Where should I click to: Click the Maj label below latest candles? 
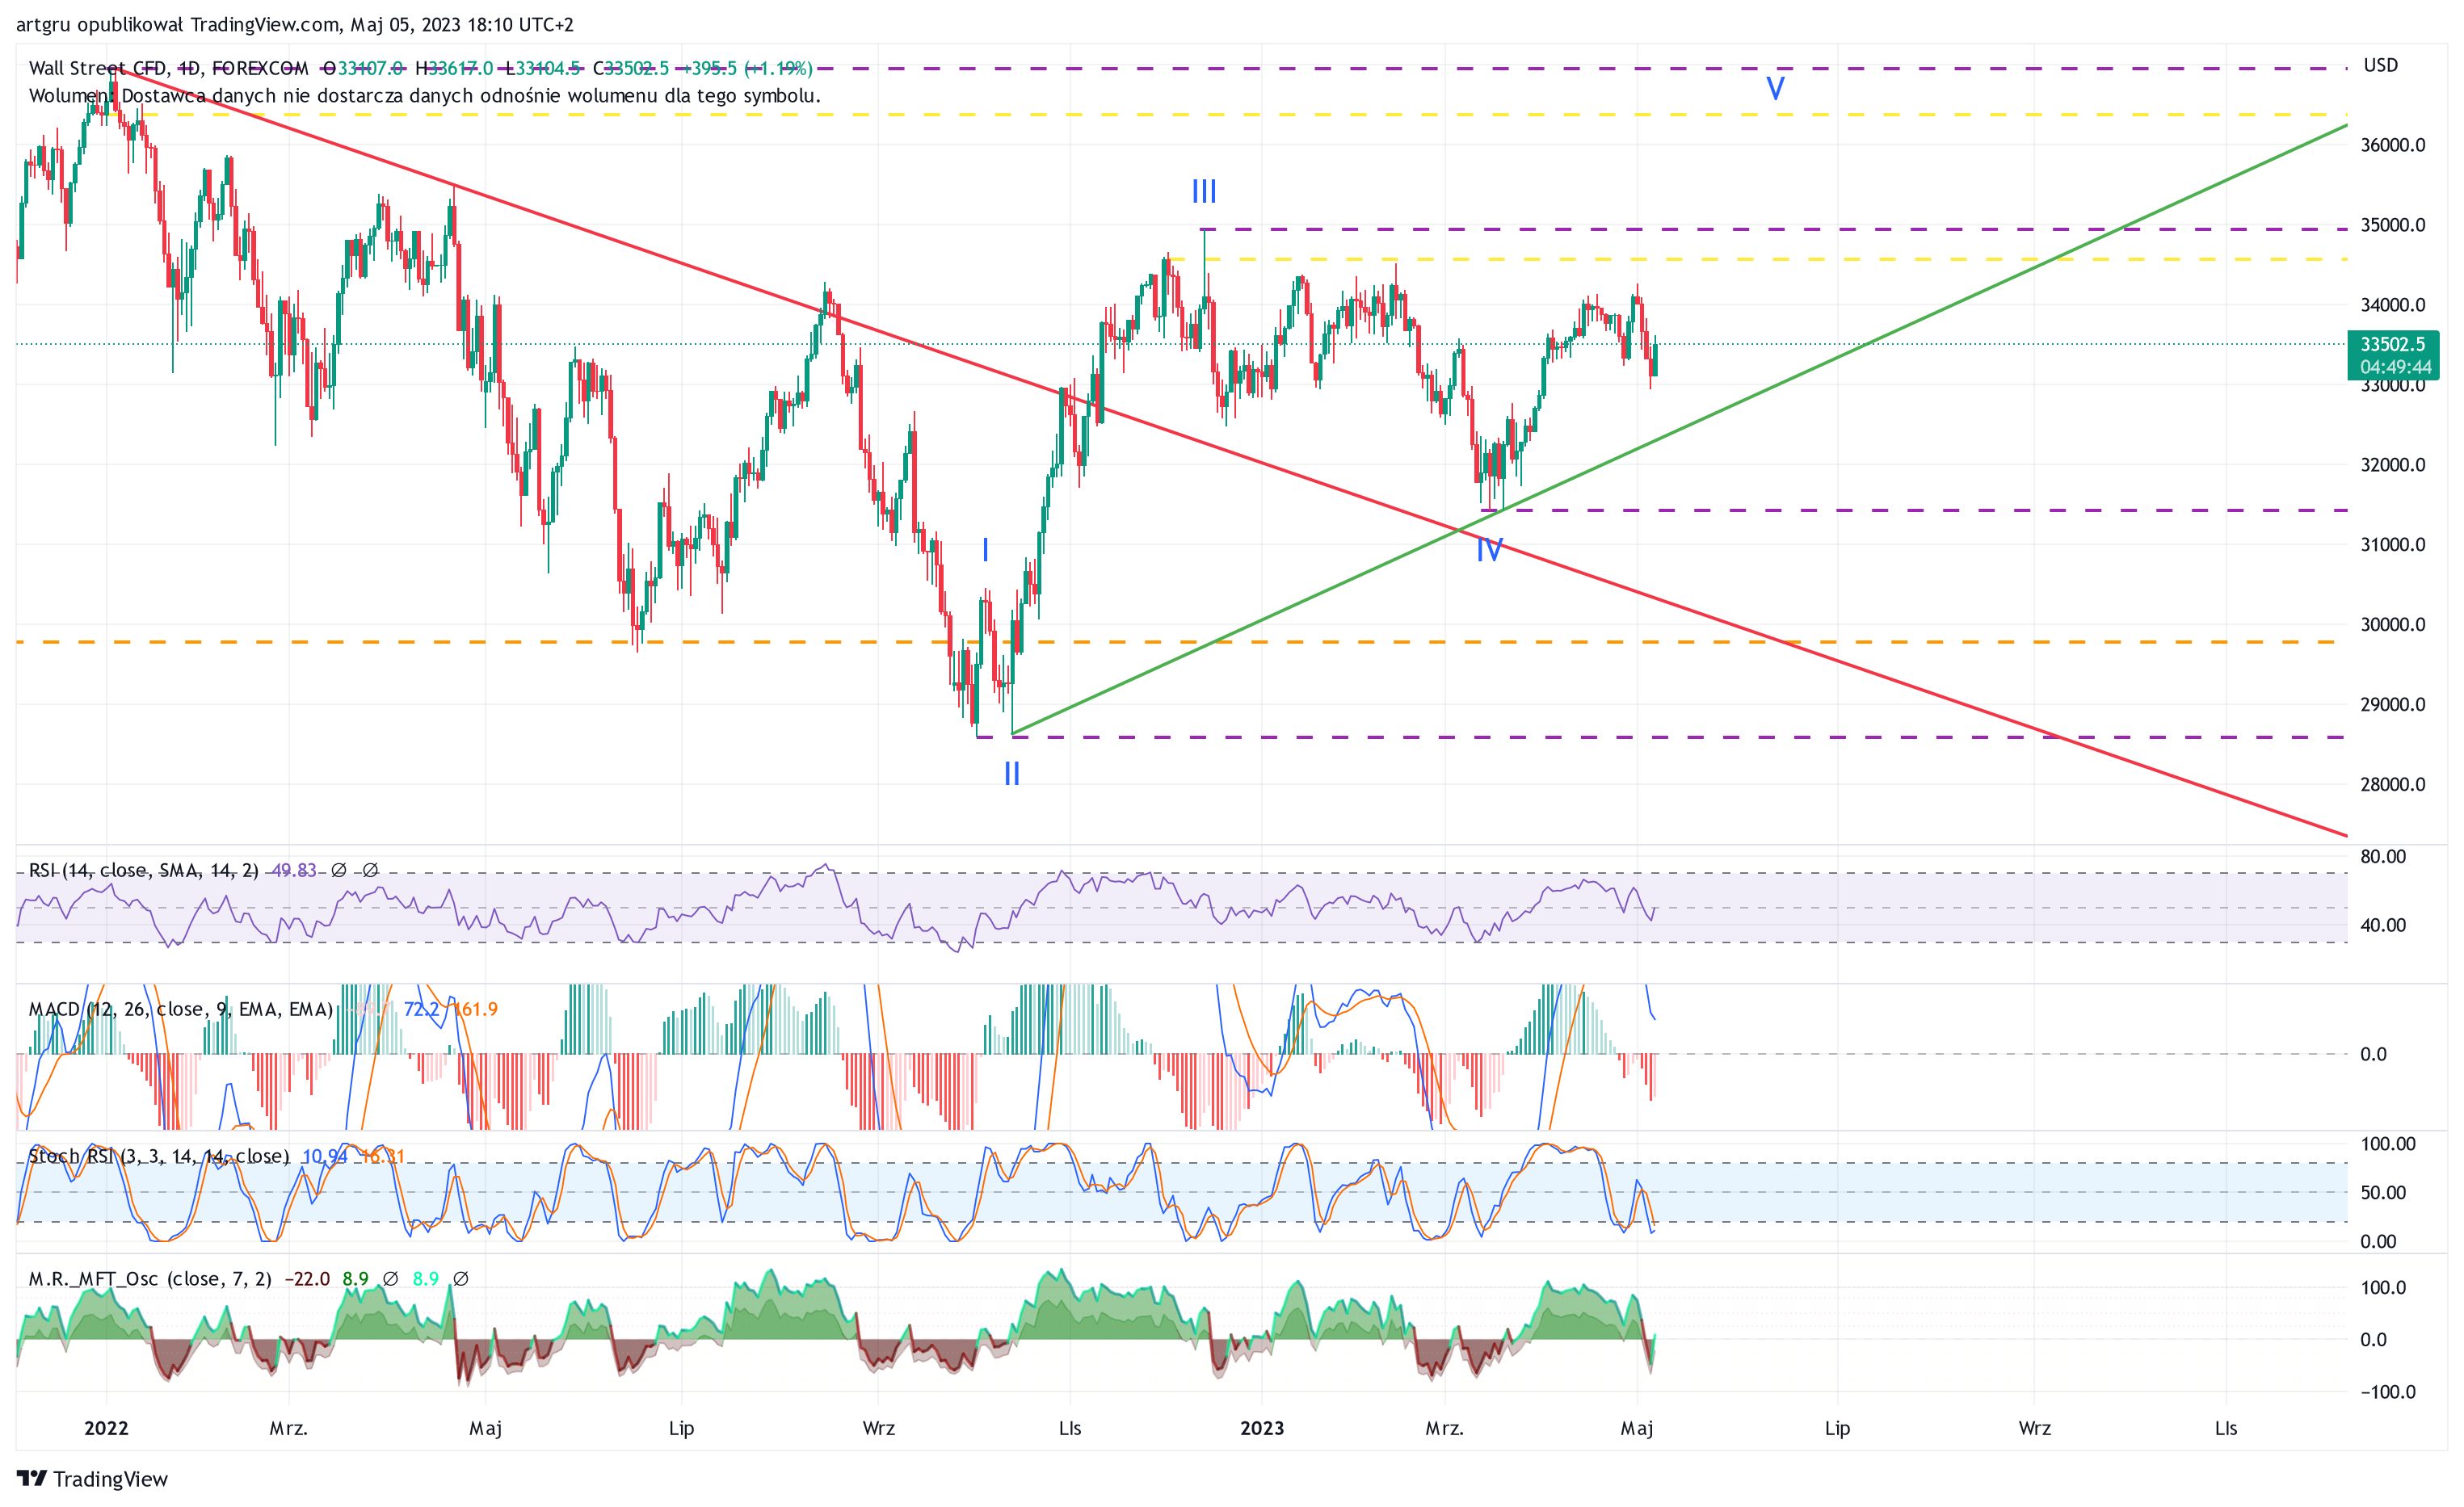pyautogui.click(x=1637, y=1429)
